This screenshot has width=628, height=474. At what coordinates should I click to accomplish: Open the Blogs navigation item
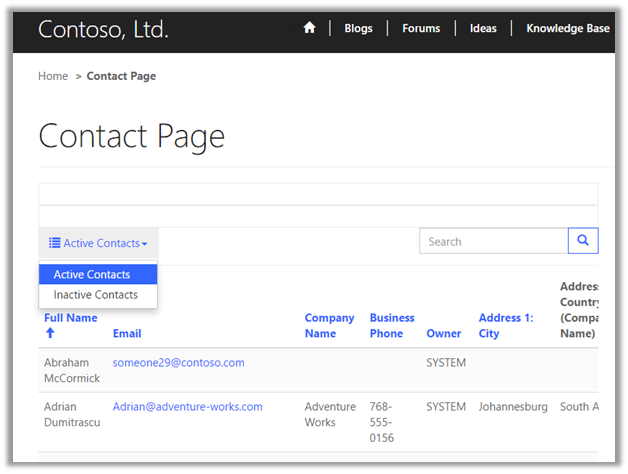pos(358,28)
